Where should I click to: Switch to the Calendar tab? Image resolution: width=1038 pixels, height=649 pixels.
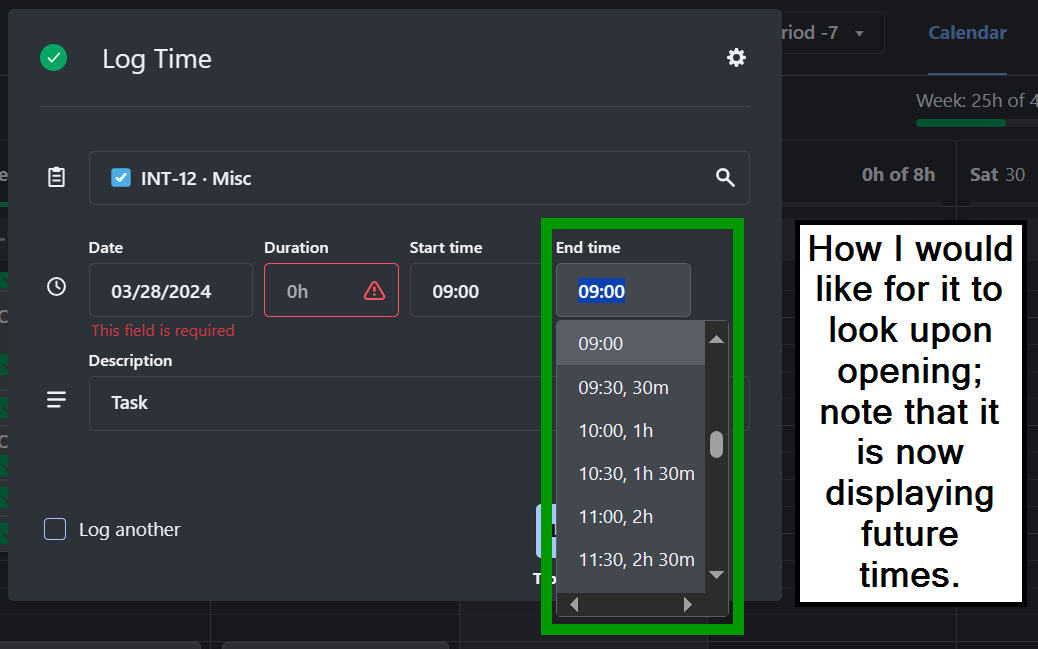point(966,33)
